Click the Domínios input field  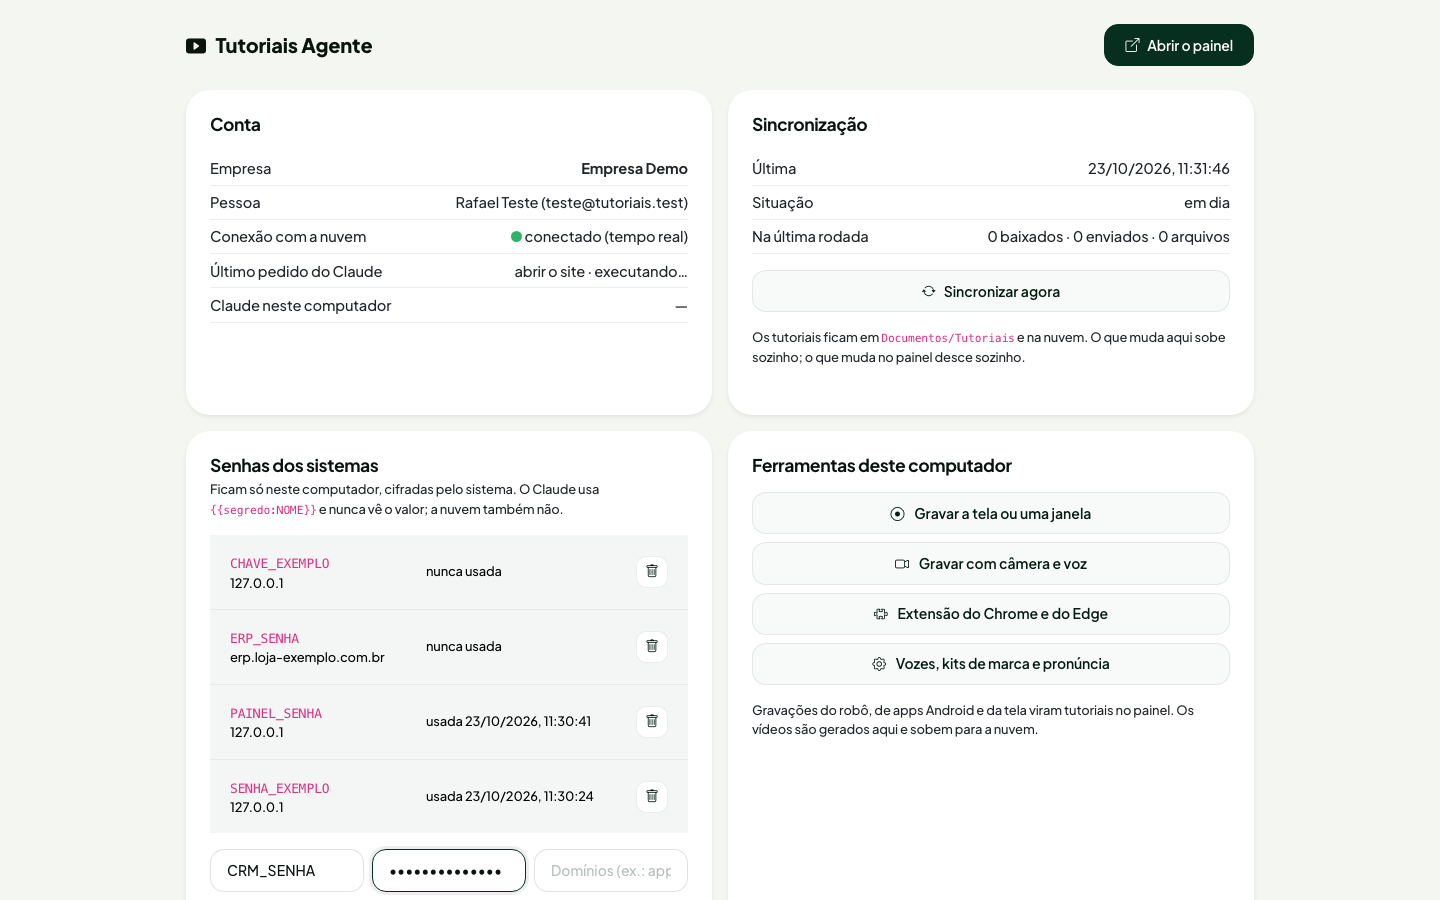pos(611,870)
